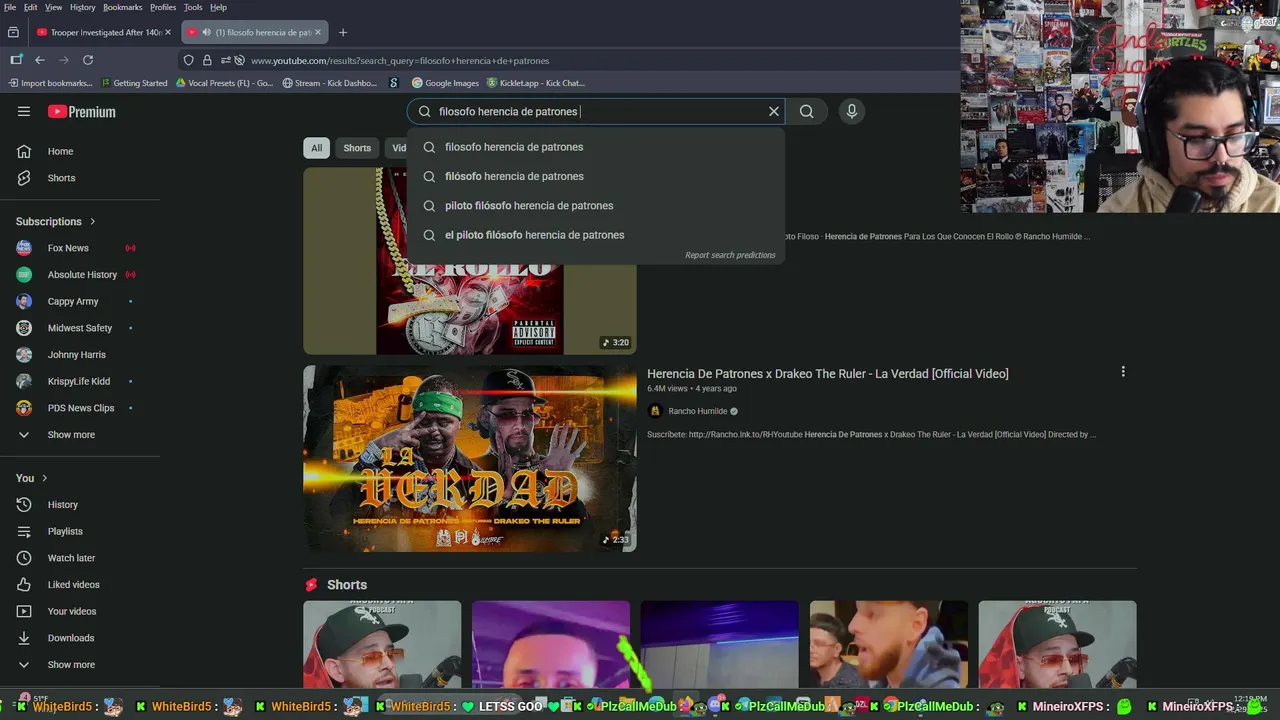Open the KrispyLife Kidd channel
Screen dimensions: 1280x720
click(80, 381)
